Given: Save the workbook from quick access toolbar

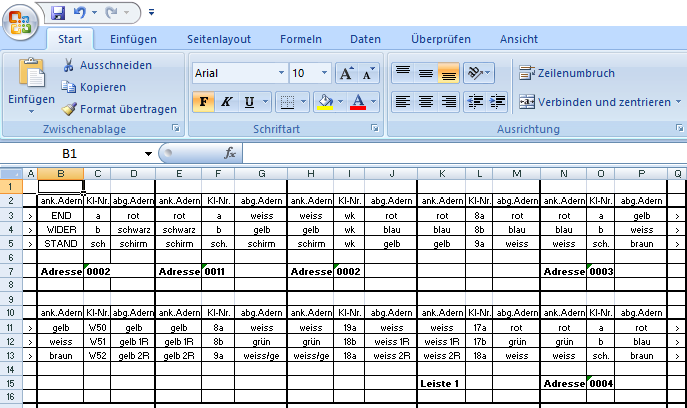Looking at the screenshot, I should click(58, 13).
